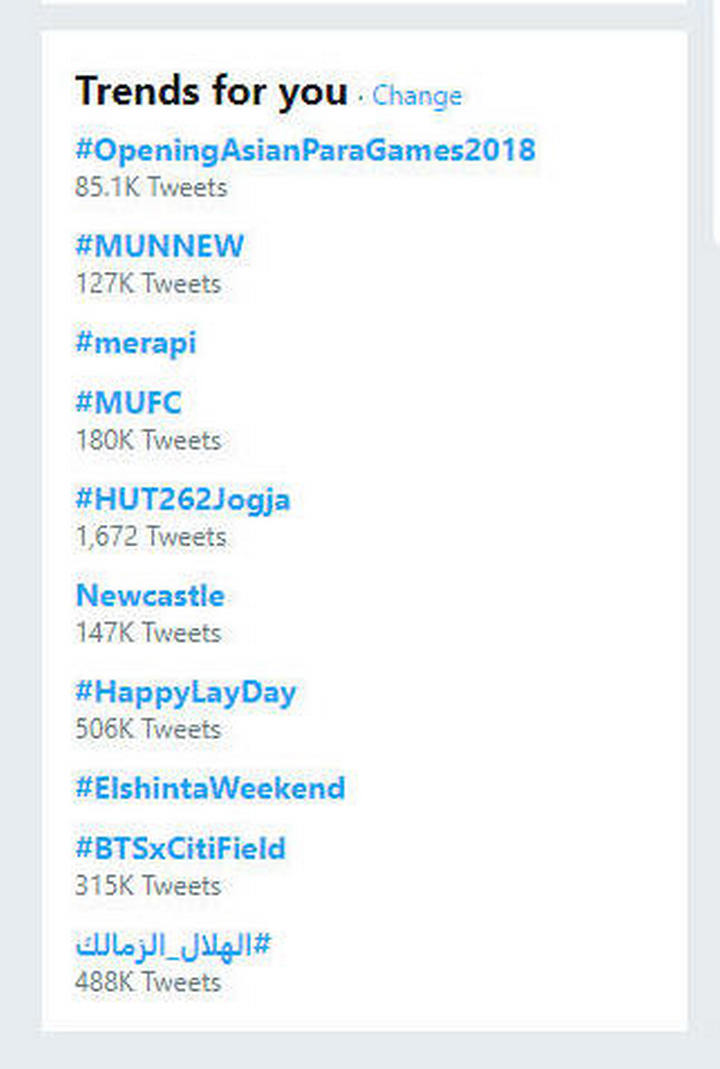The image size is (720, 1069).
Task: Open the #OpeningAsianParaGames2018 trend
Action: (x=305, y=150)
